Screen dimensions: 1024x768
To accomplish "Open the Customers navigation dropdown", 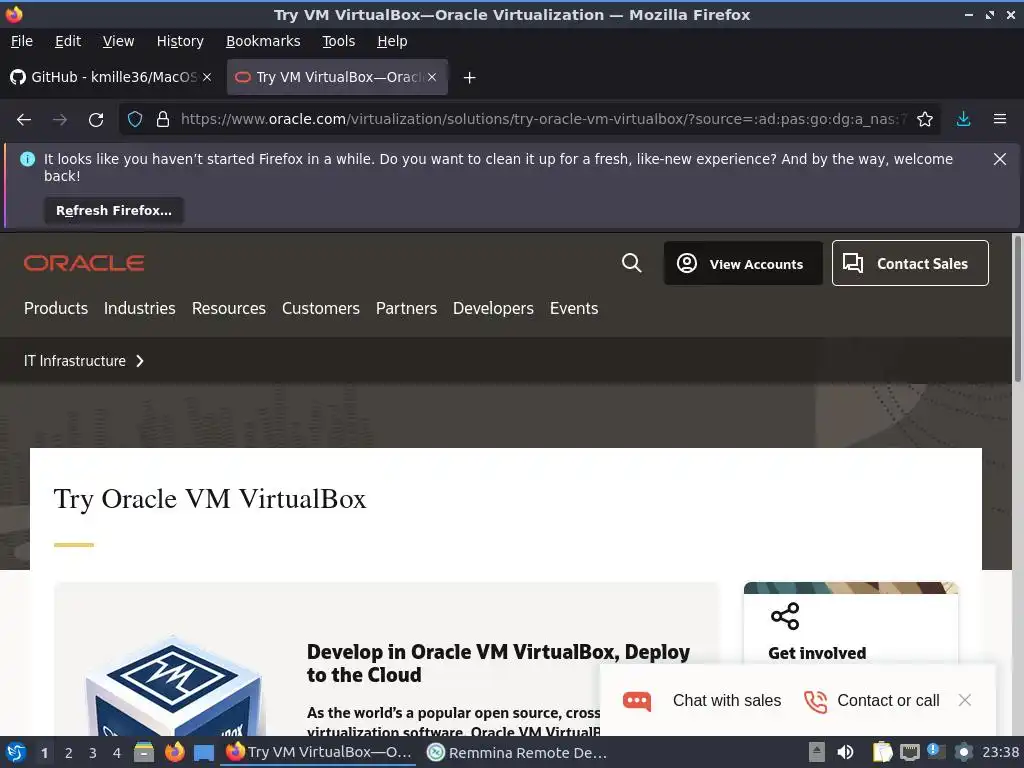I will [x=321, y=308].
